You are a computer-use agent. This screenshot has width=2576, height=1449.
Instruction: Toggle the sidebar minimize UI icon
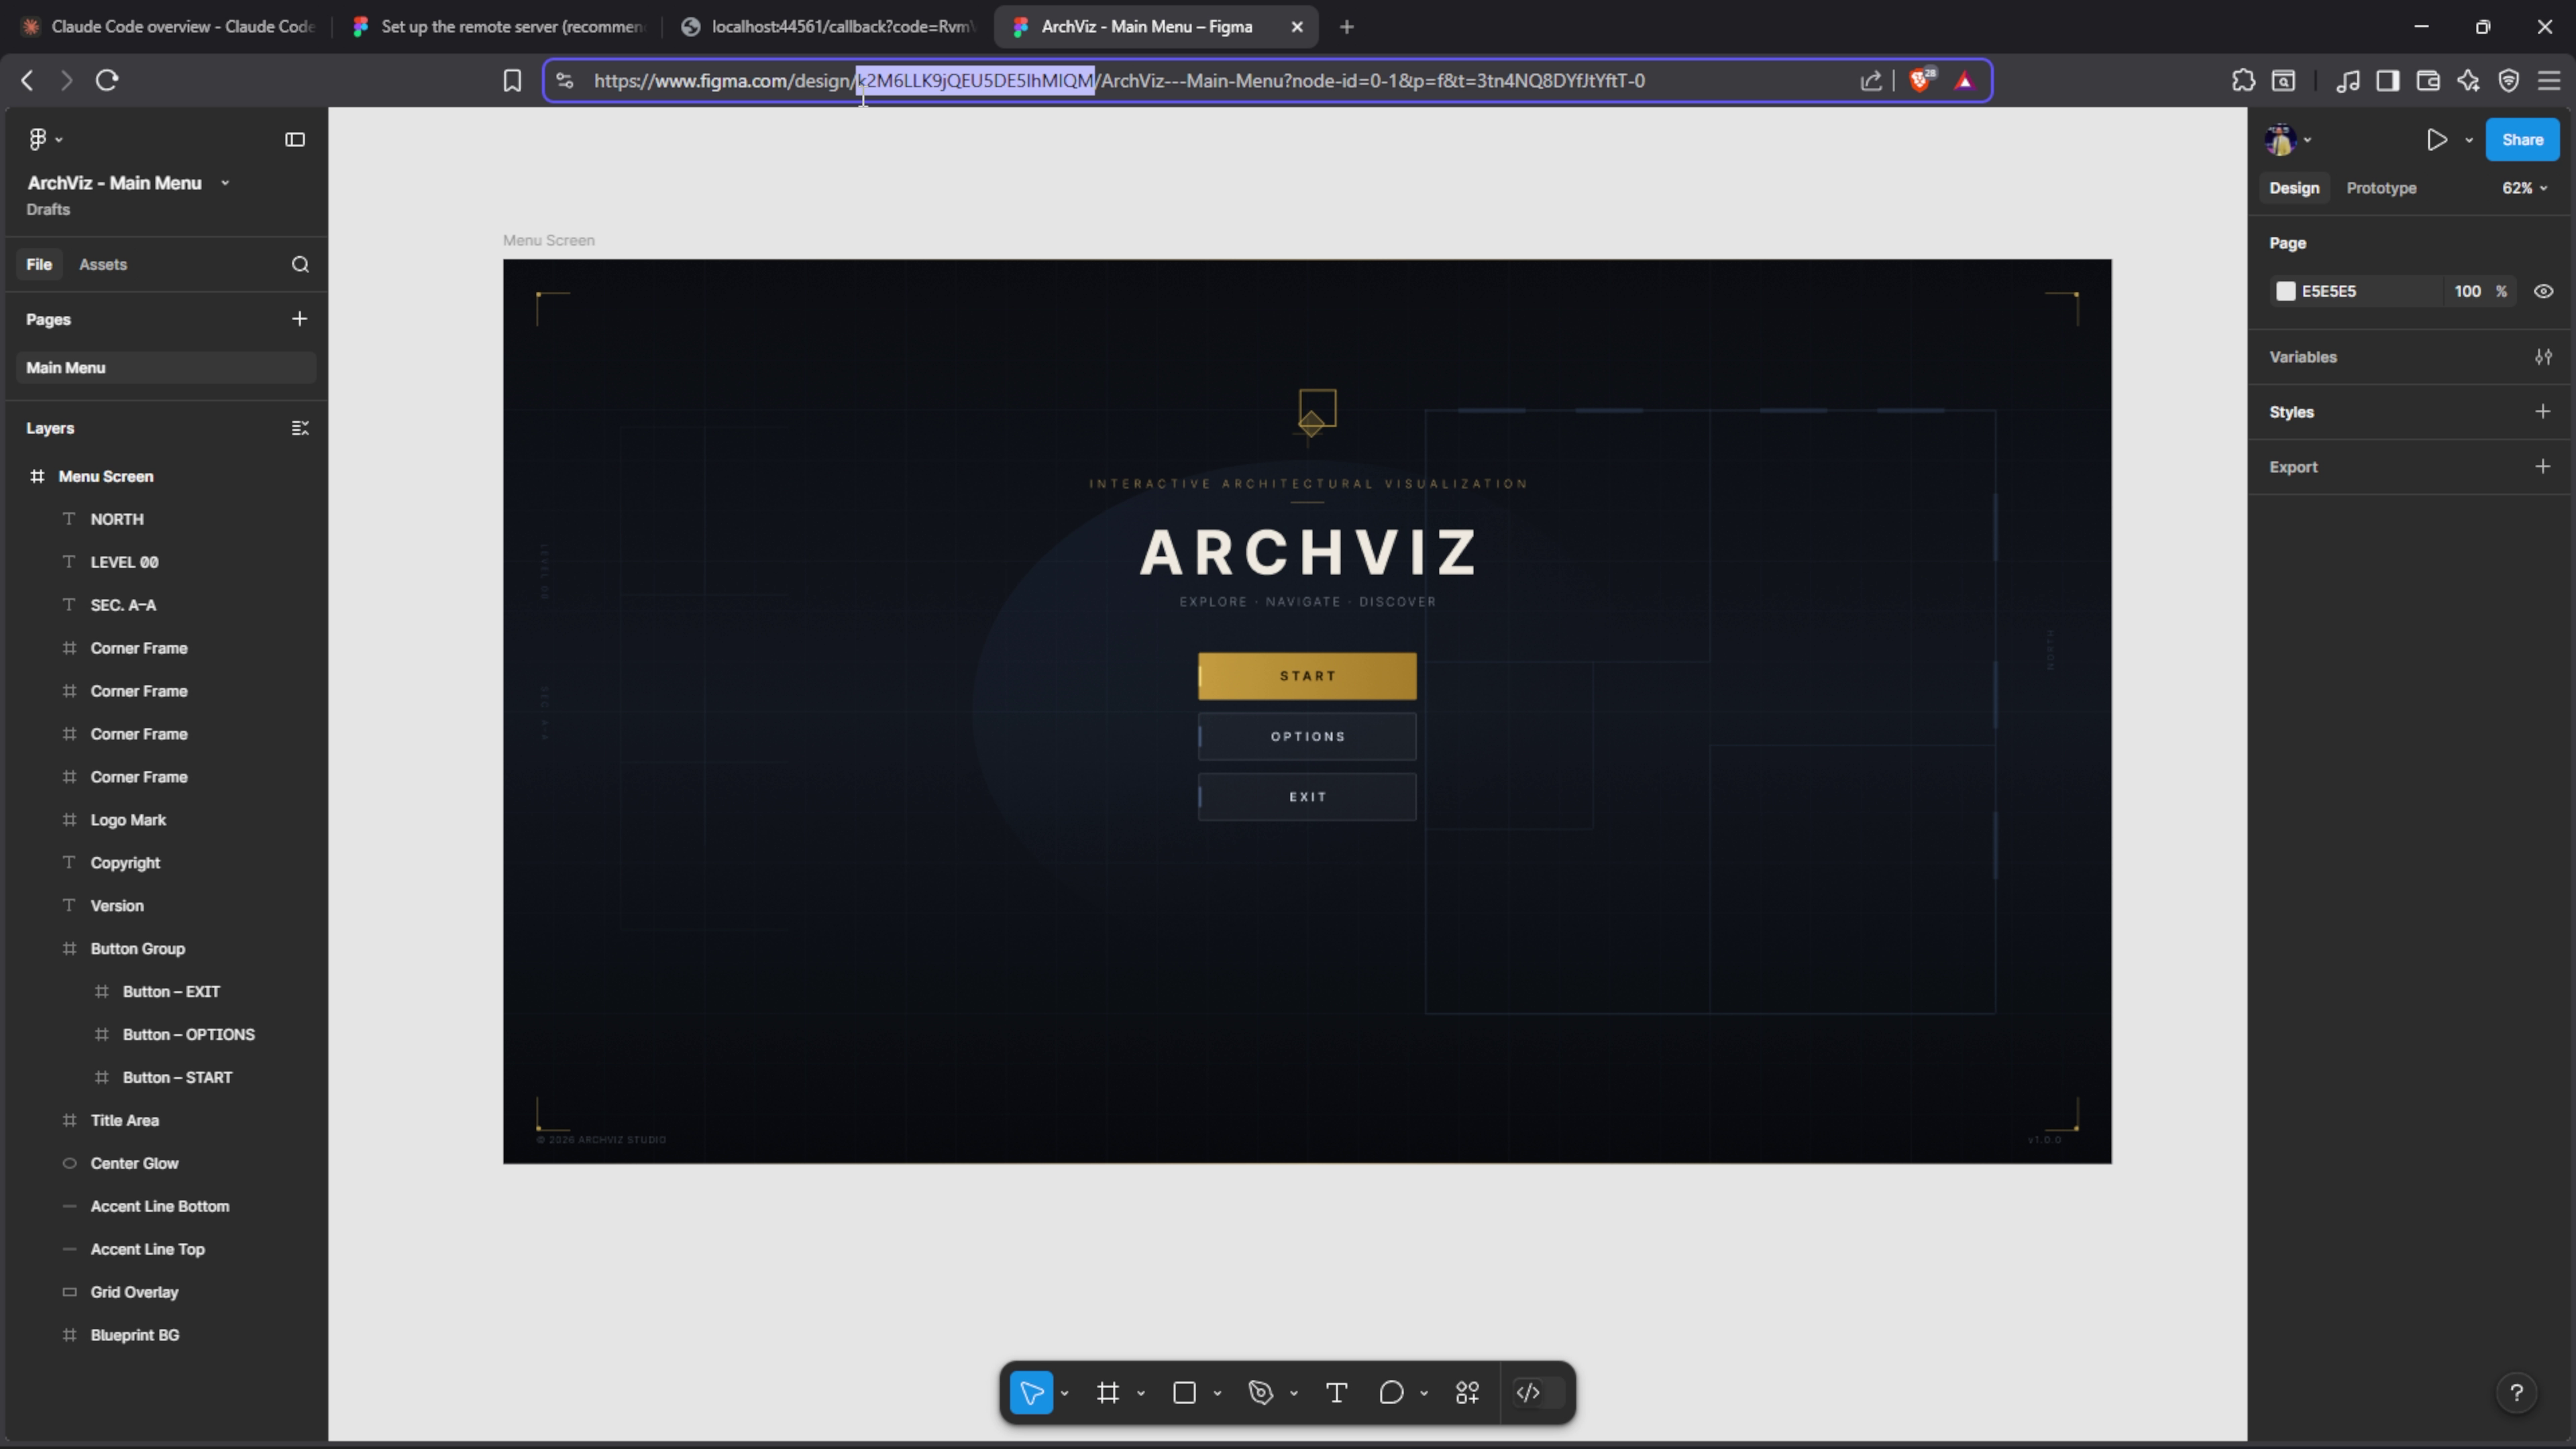coord(295,139)
